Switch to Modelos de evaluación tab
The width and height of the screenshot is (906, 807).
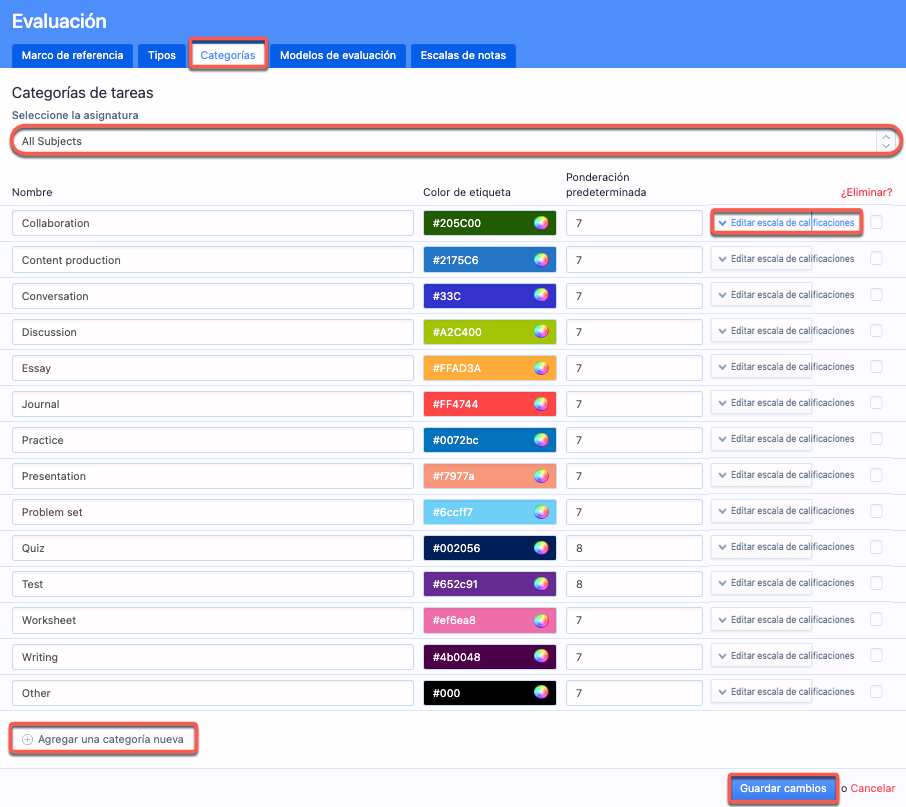[338, 56]
